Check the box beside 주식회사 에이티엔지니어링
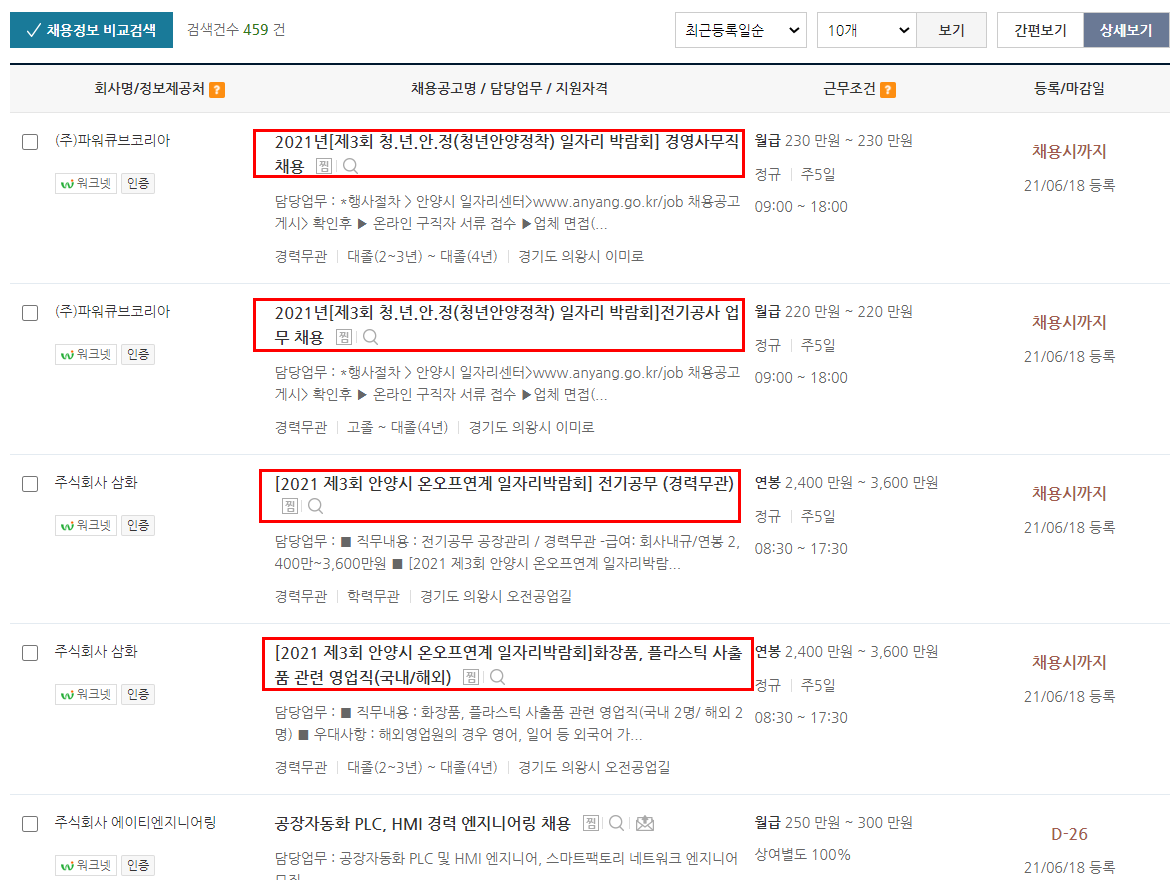Screen dimensions: 1176x880 pos(30,824)
